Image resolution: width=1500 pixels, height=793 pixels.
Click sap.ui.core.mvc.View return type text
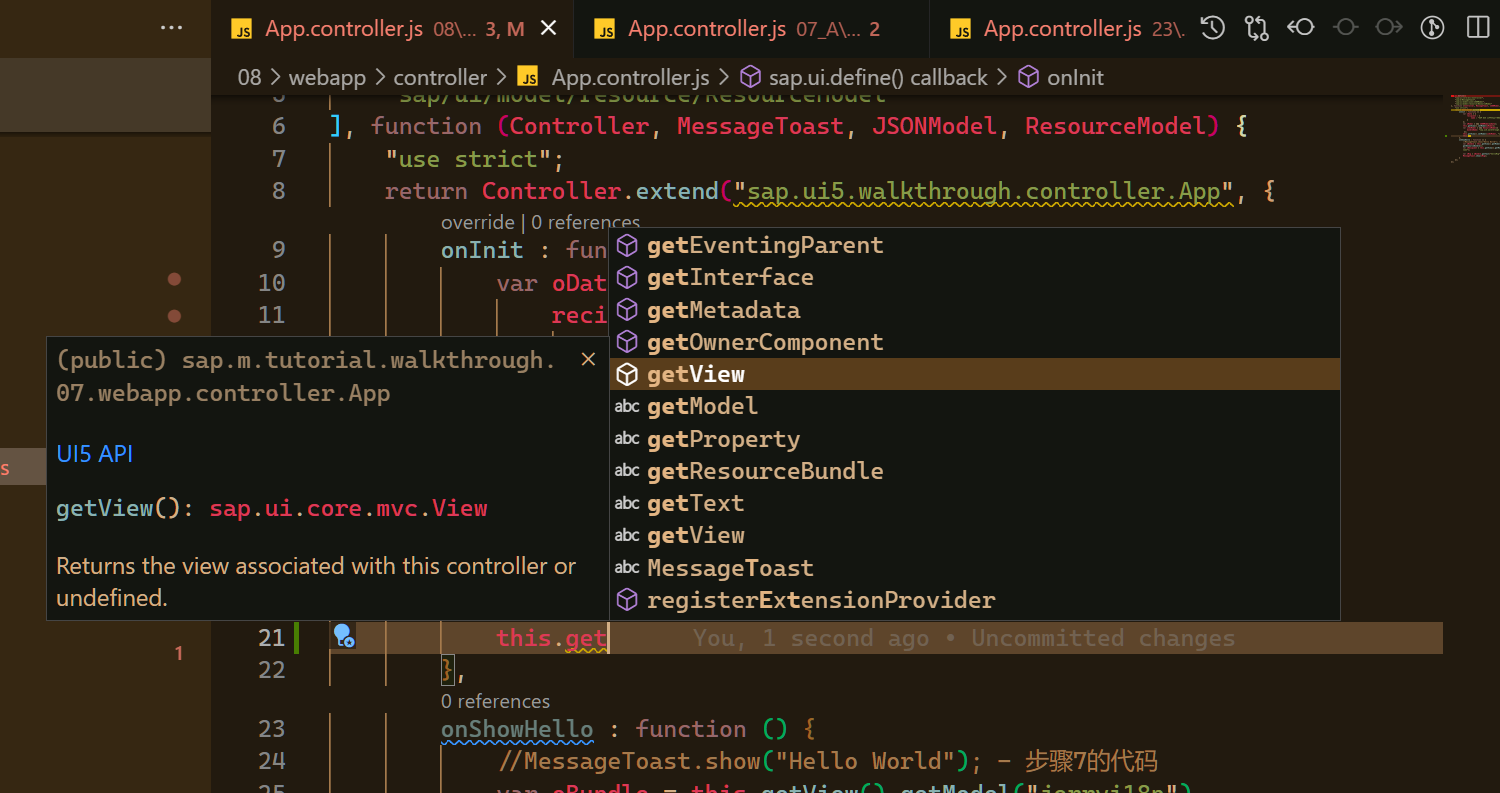[349, 508]
